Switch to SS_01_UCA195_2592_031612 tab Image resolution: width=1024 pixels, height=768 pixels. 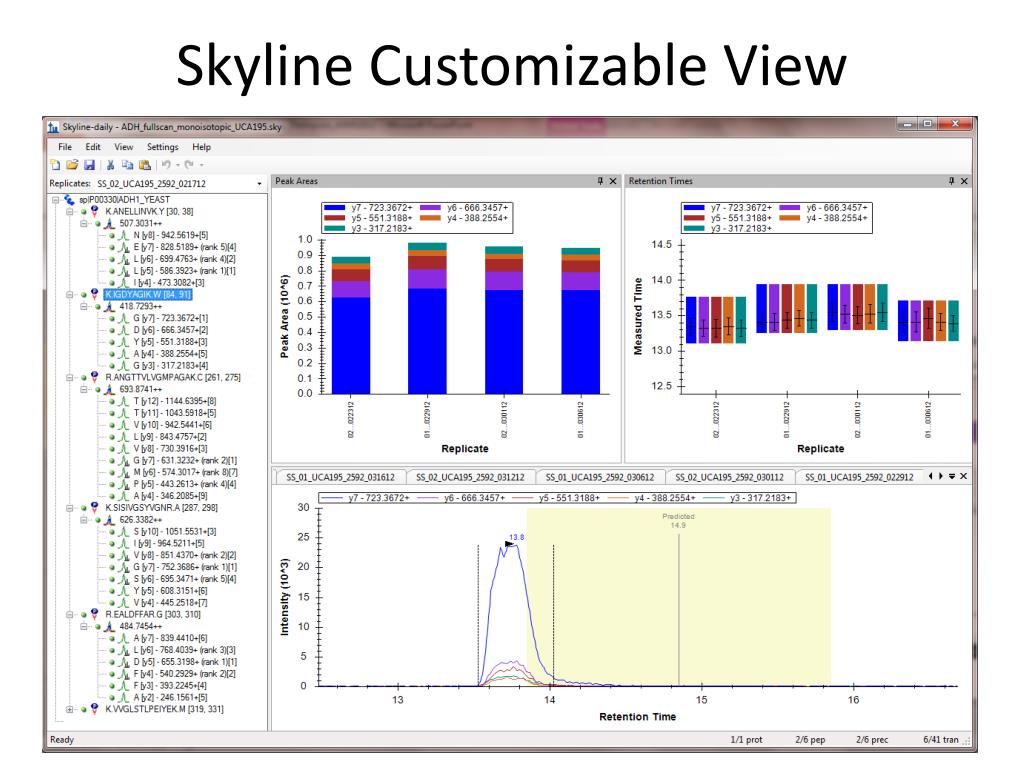point(340,477)
